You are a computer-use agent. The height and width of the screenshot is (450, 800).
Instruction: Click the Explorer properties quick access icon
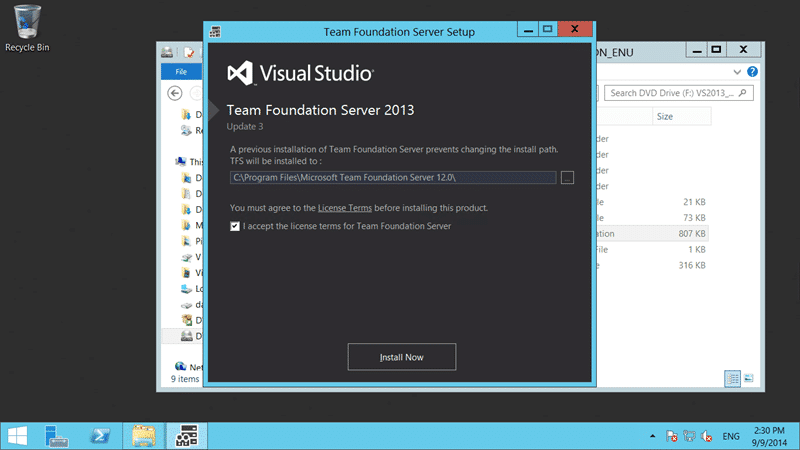coord(189,52)
